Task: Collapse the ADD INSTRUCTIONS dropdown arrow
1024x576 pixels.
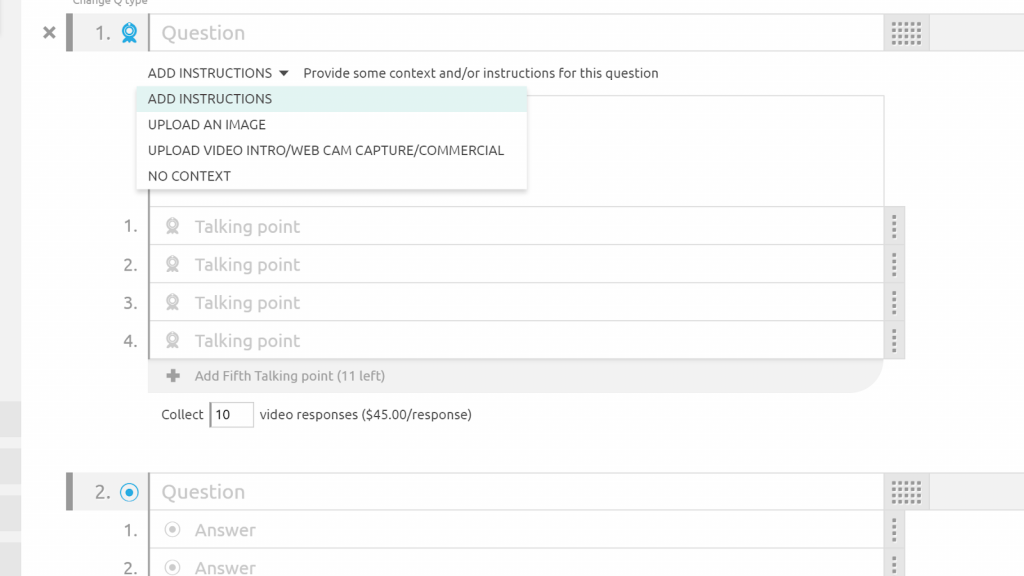Action: coord(284,73)
